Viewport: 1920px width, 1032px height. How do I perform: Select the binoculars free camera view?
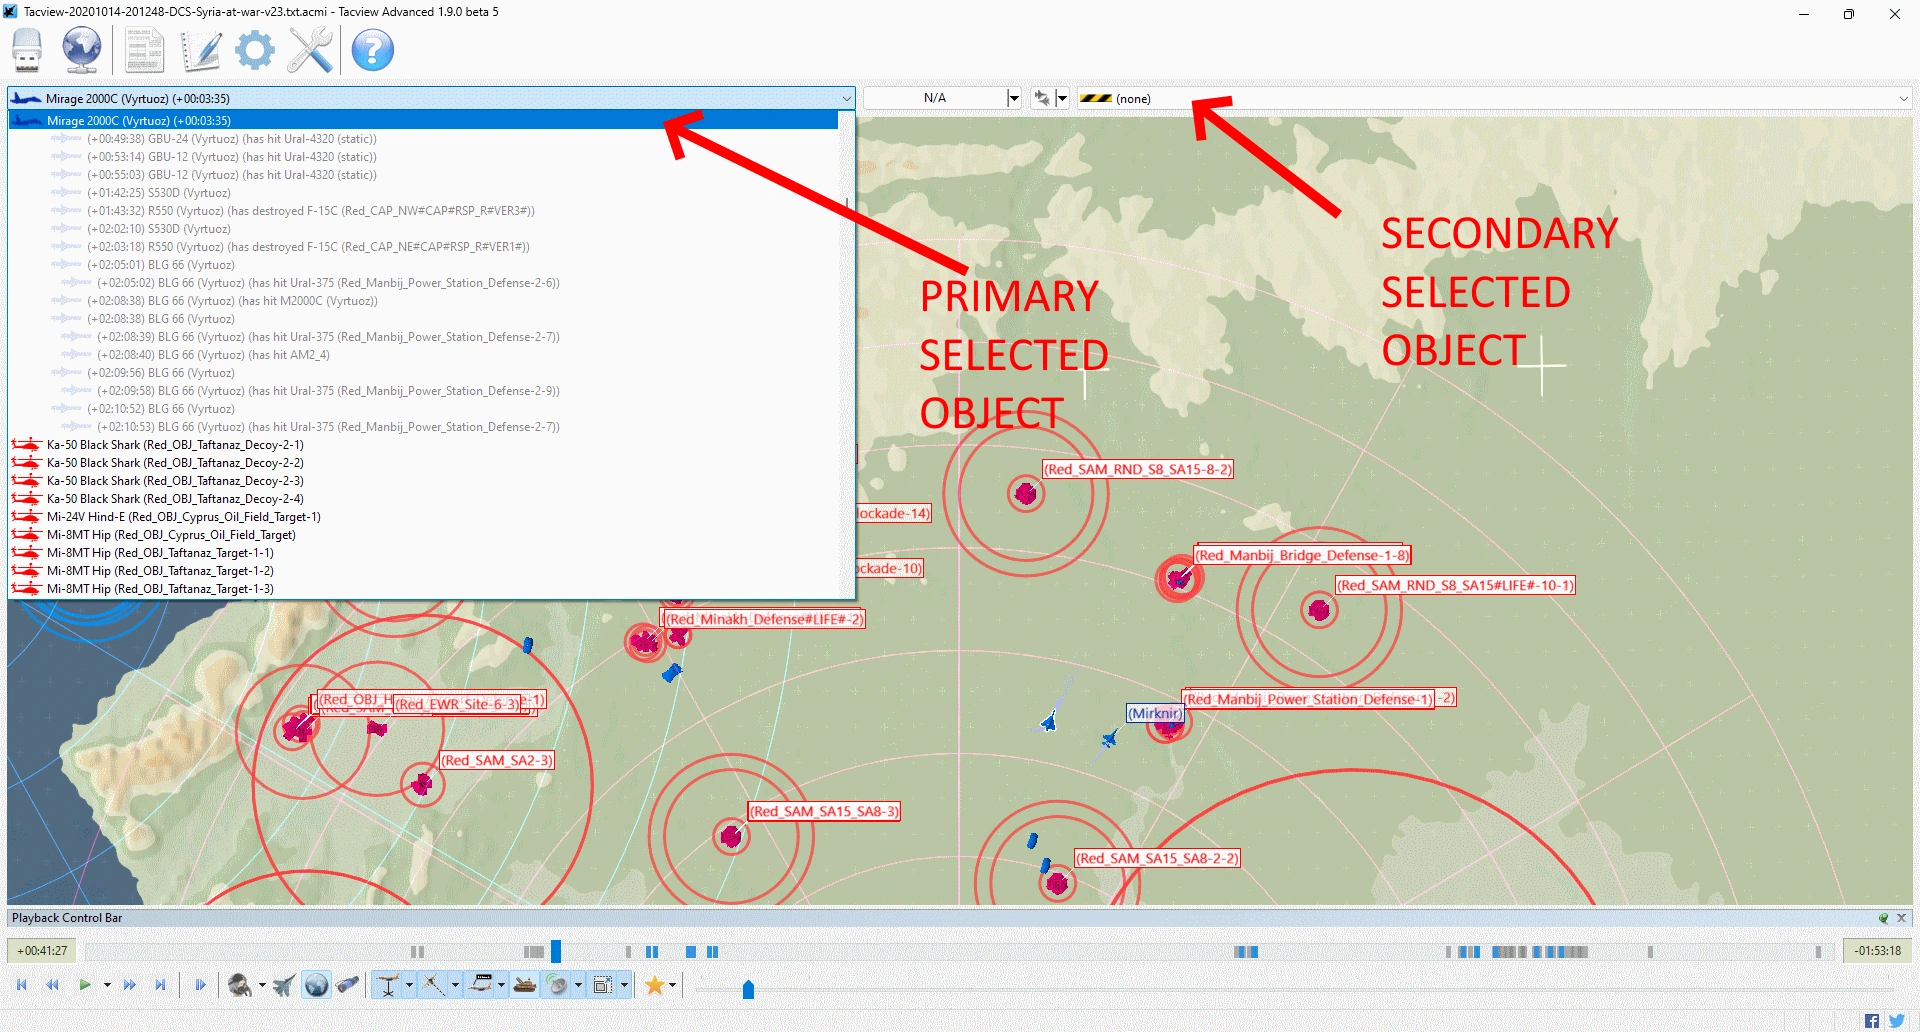coord(348,985)
